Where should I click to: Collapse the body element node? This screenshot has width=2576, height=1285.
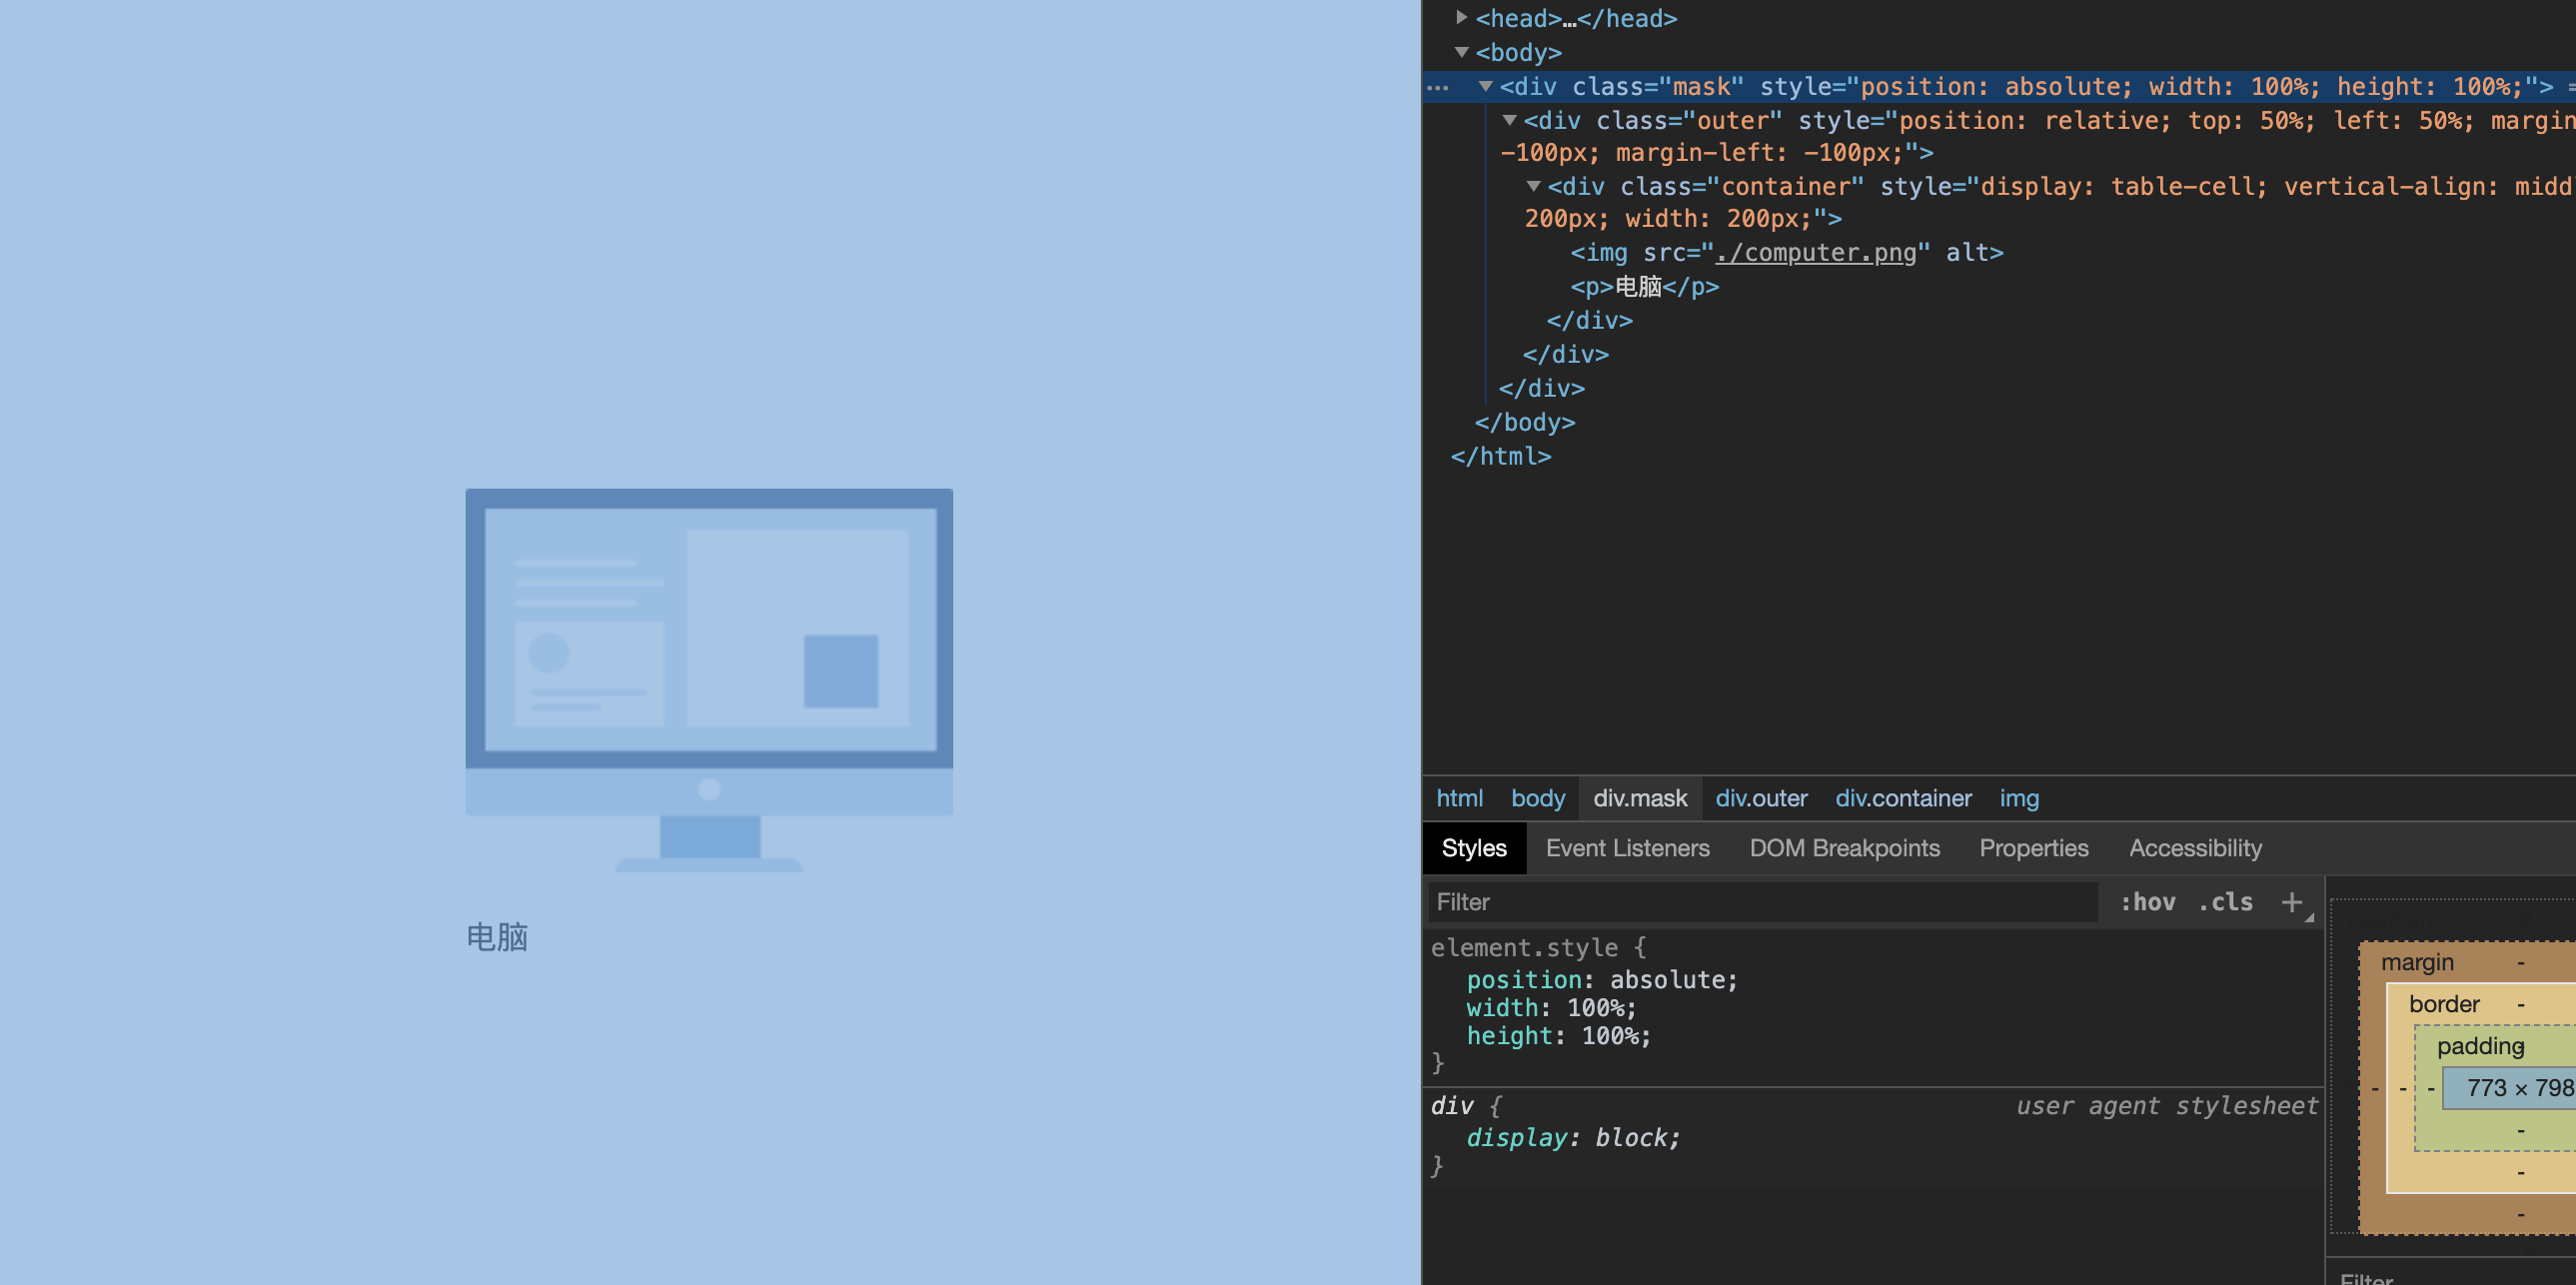pos(1461,52)
